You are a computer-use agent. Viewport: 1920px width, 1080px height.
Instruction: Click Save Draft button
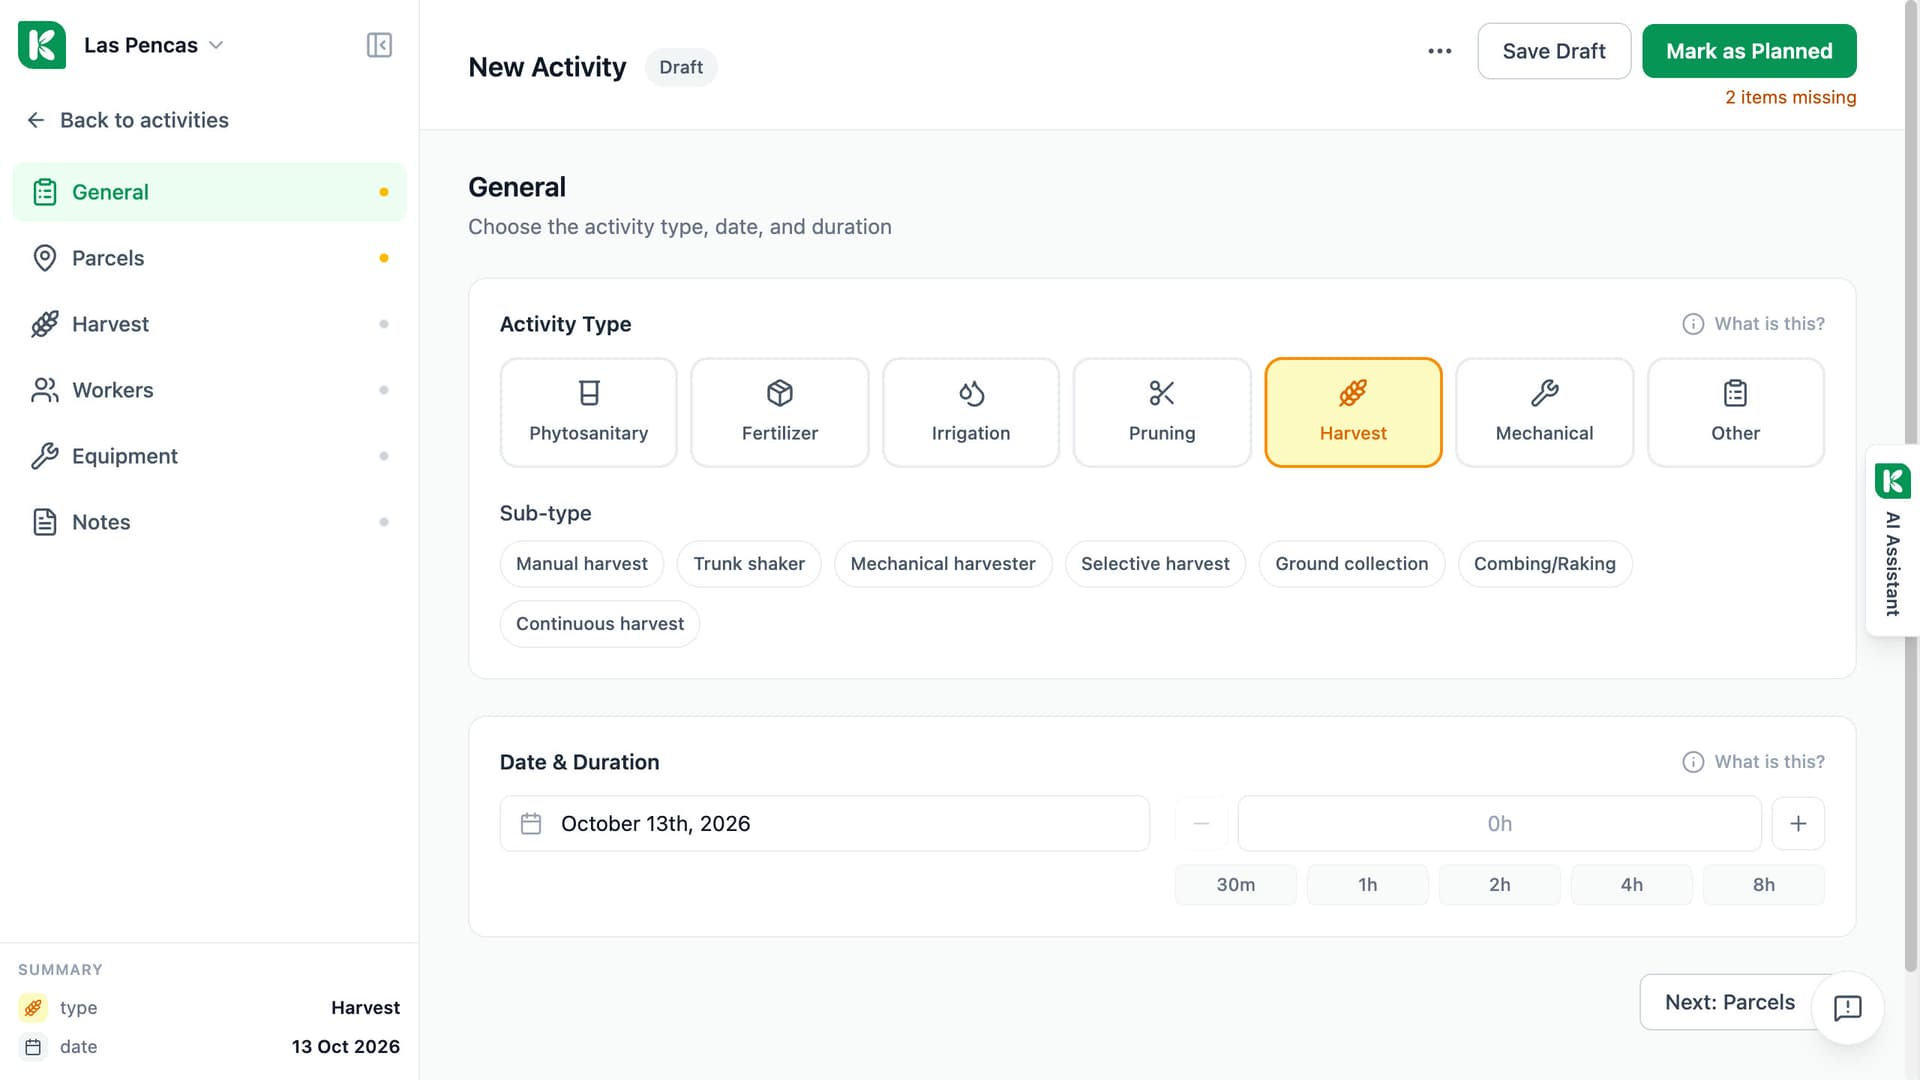coord(1554,51)
